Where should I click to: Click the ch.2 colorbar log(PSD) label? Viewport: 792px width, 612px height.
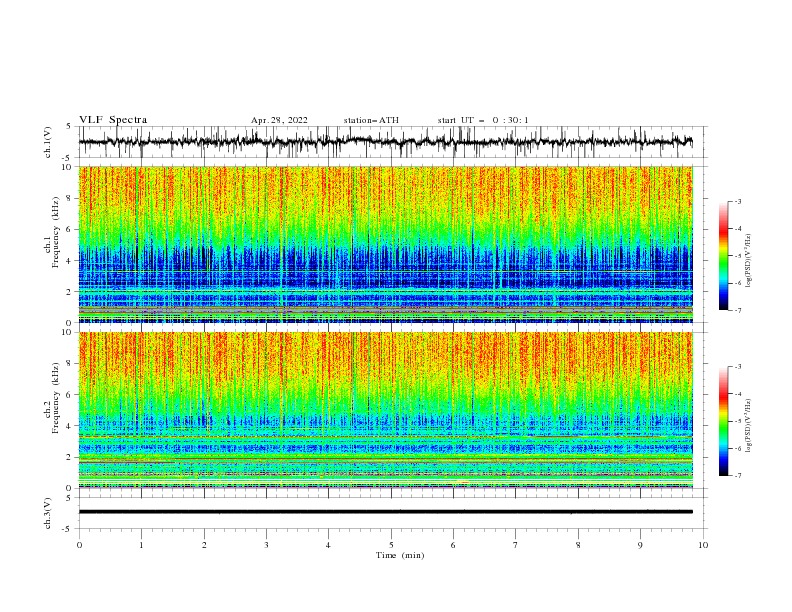tap(748, 426)
